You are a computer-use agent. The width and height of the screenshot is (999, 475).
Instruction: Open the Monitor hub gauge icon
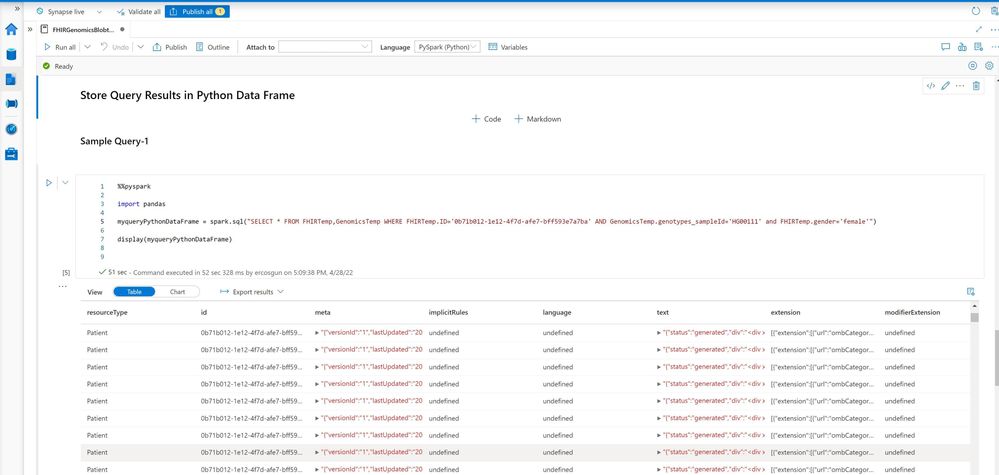coord(11,129)
